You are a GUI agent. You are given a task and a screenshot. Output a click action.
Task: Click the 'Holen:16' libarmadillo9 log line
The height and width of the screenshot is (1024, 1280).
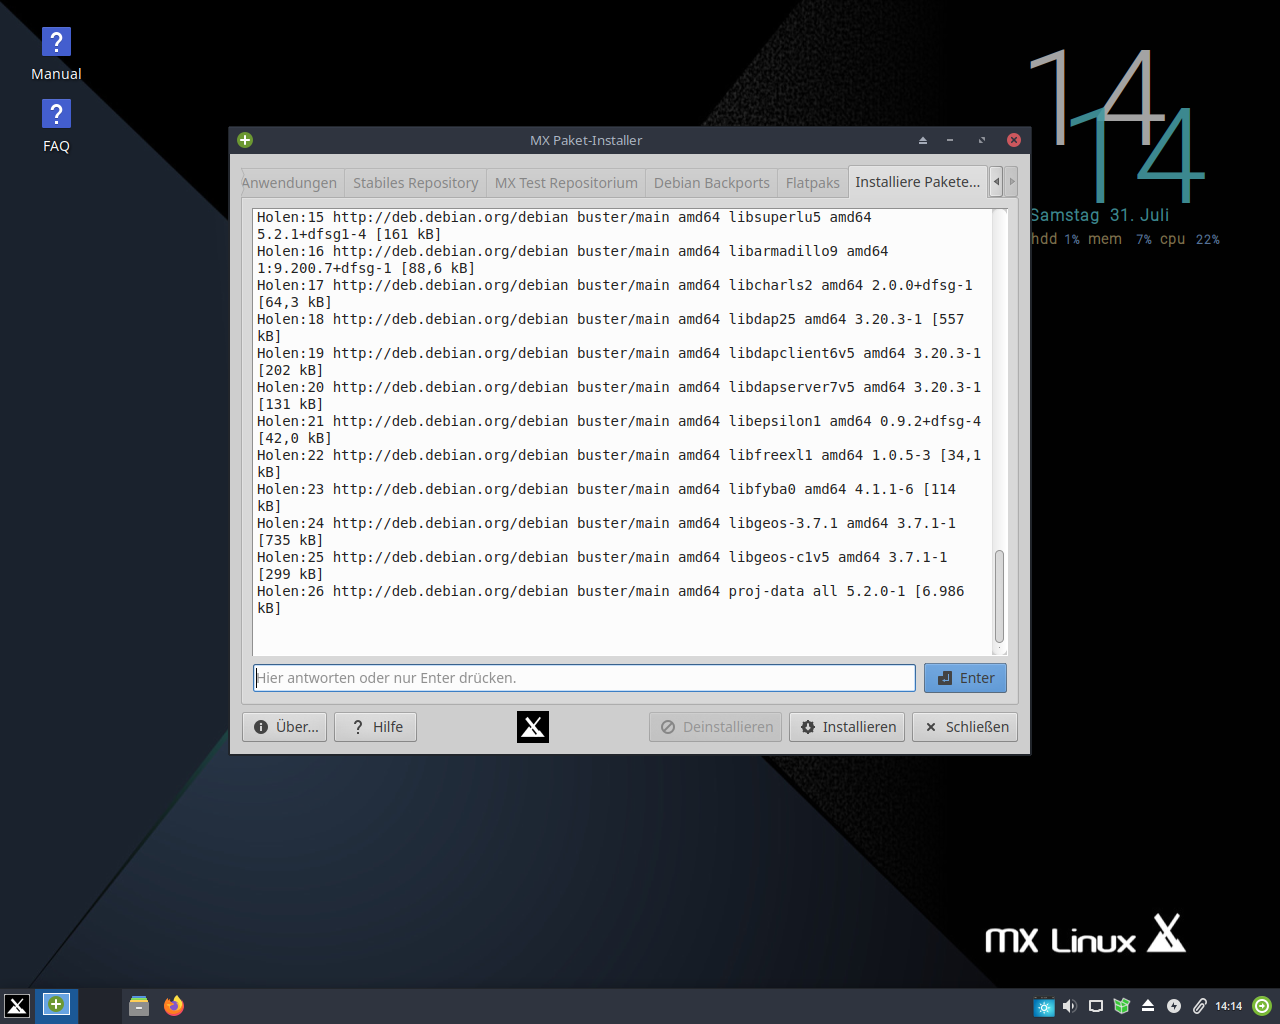coord(573,260)
